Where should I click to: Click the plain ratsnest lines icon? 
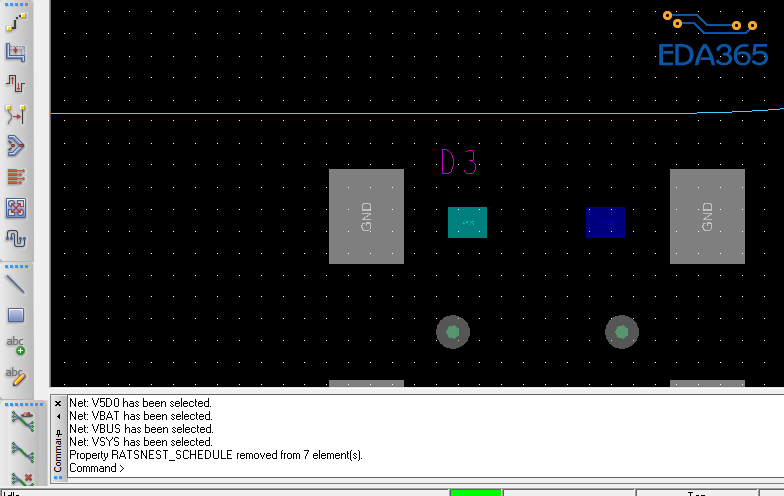(22, 452)
